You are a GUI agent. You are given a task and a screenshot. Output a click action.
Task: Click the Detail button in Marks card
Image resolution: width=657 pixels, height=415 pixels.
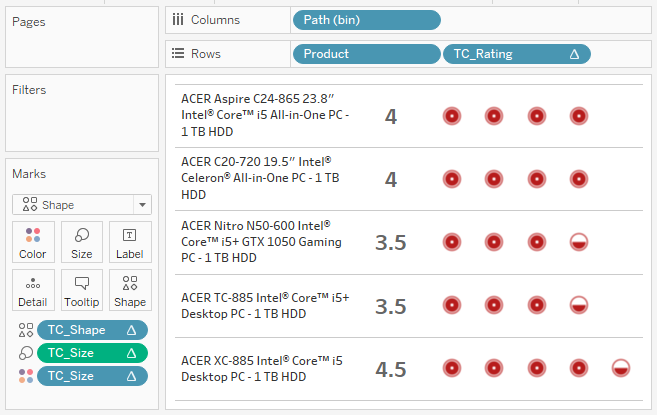click(x=33, y=290)
